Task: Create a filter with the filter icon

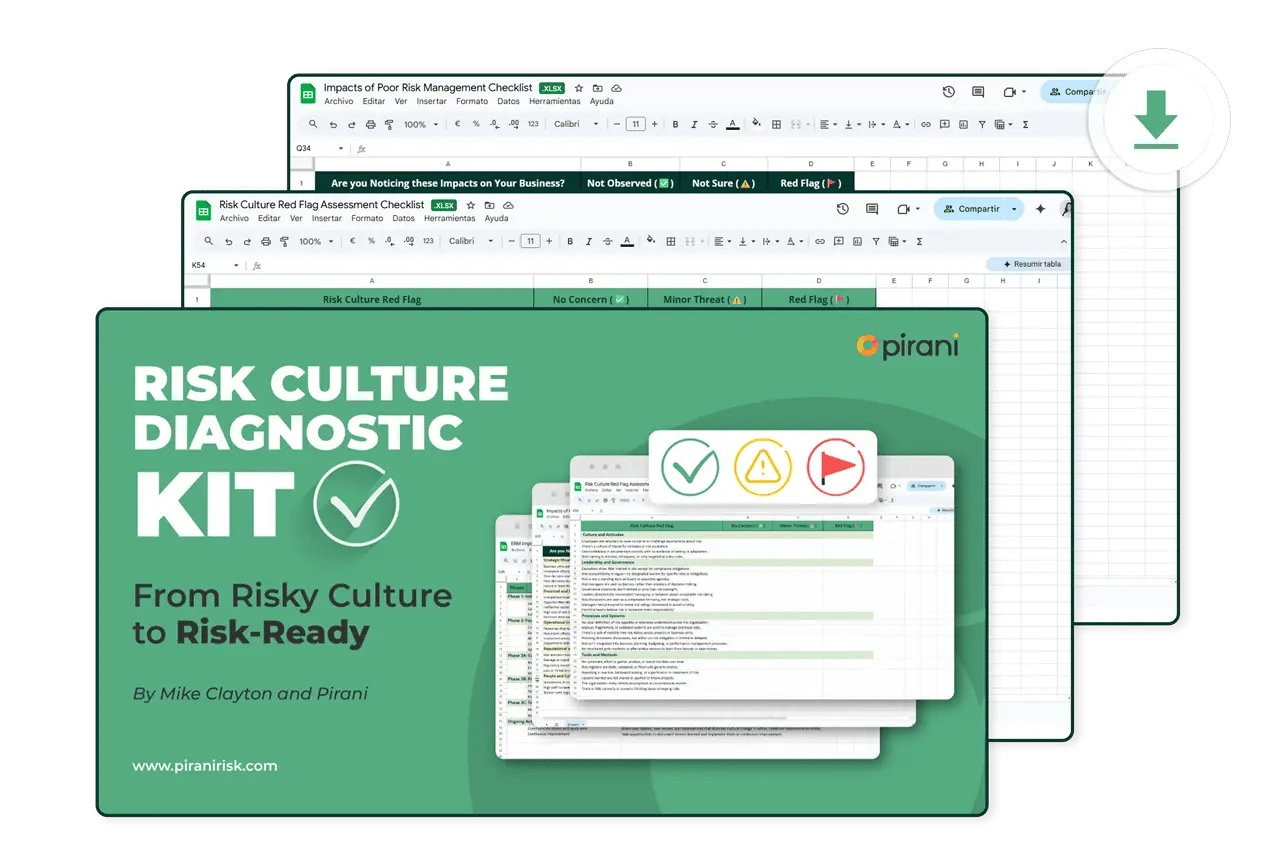Action: [x=876, y=241]
